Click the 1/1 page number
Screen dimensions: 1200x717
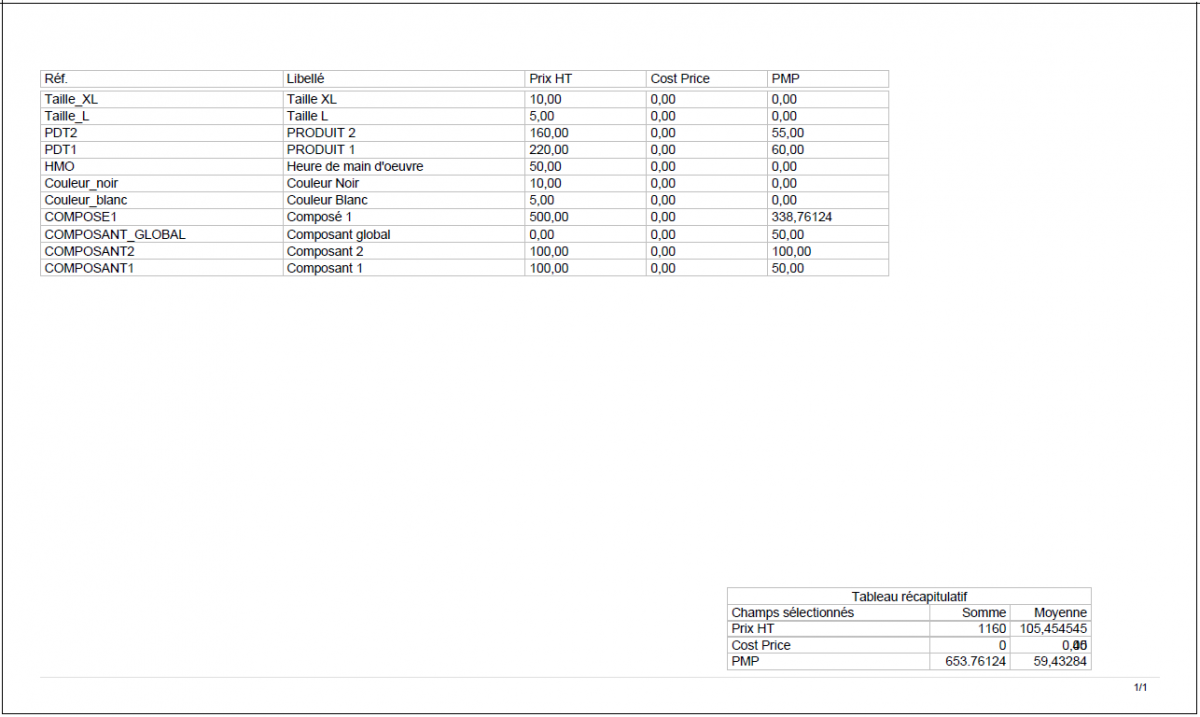pos(1140,688)
